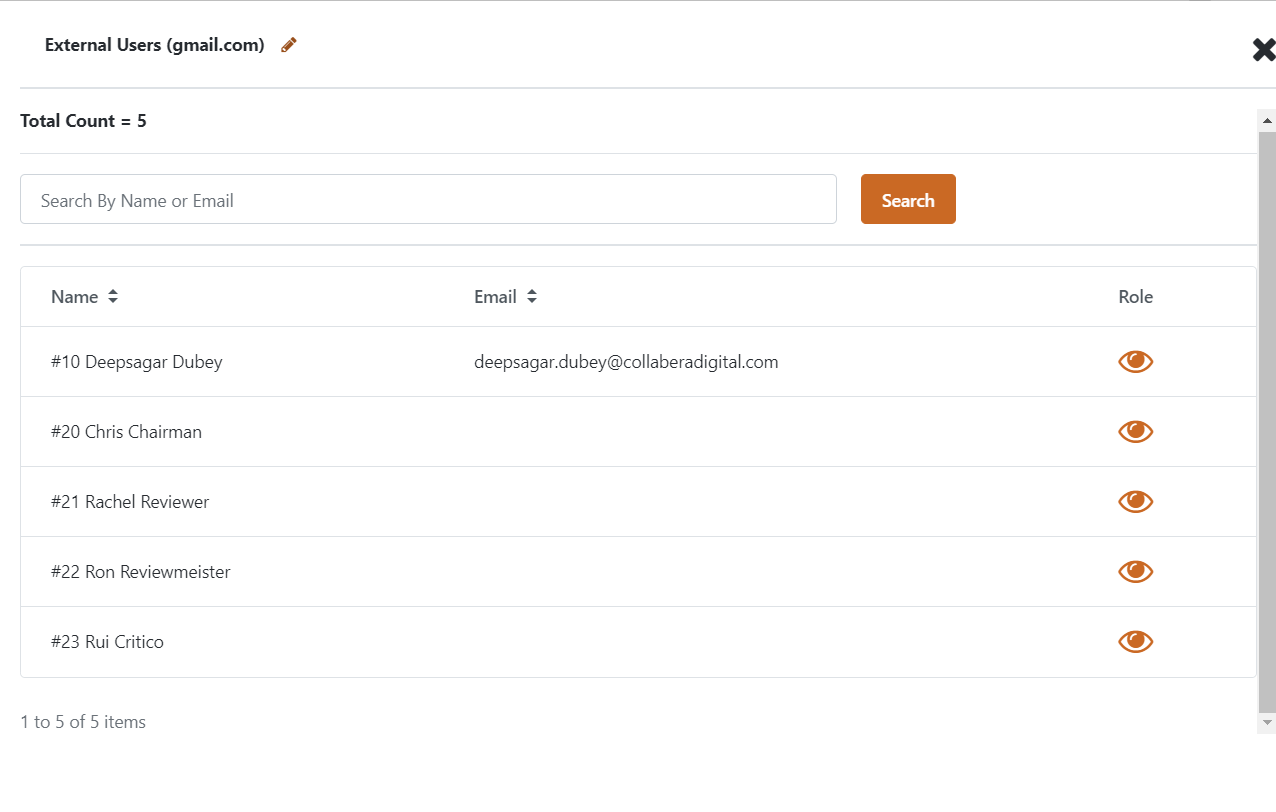Sort the table by Email column
Screen dimensions: 1276x812
[532, 296]
